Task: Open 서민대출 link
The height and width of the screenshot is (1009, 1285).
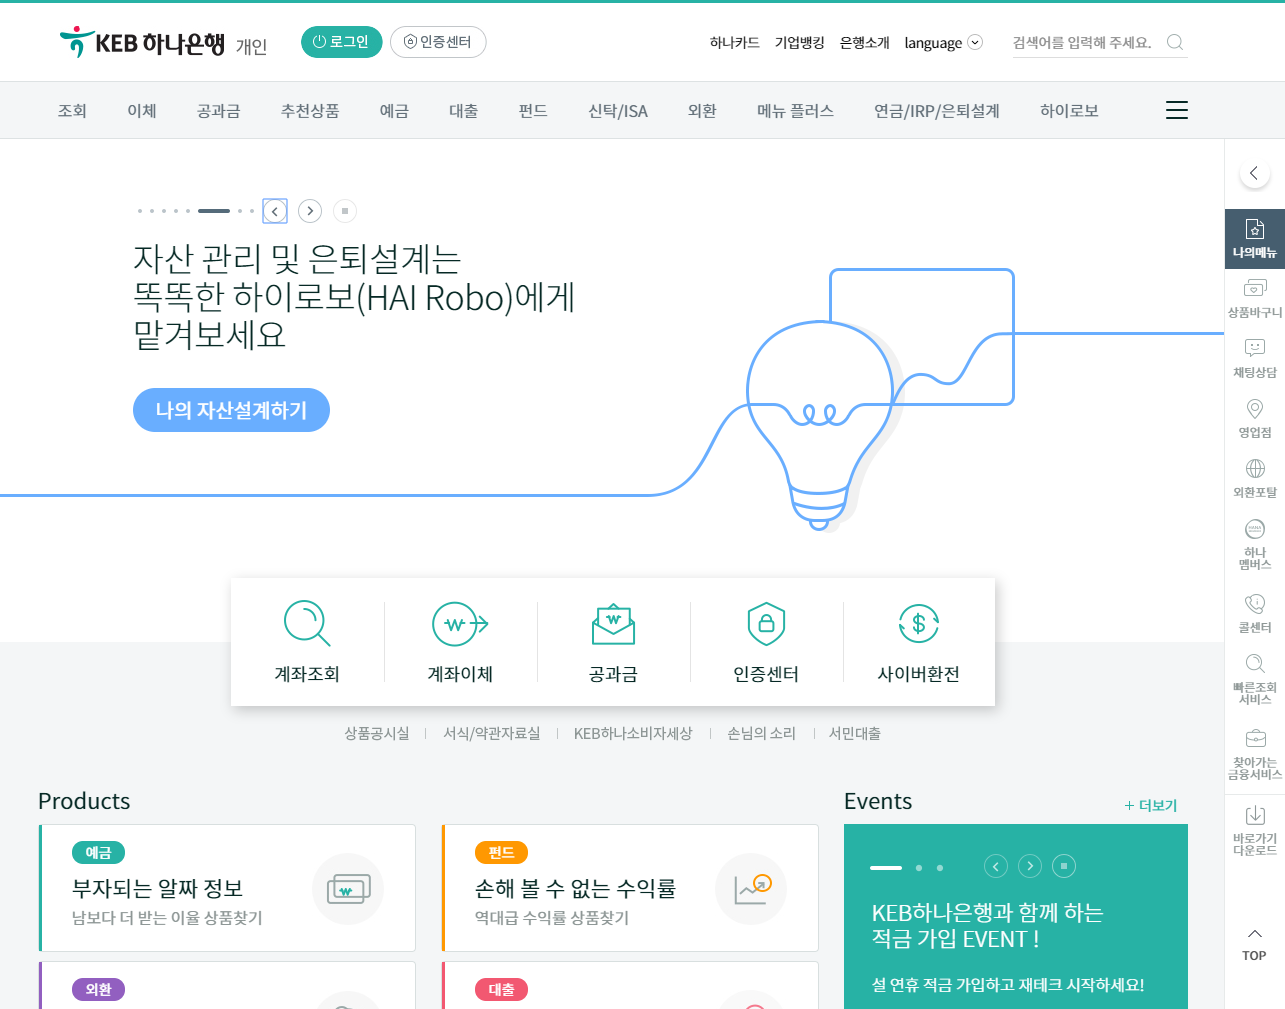Action: [x=855, y=733]
